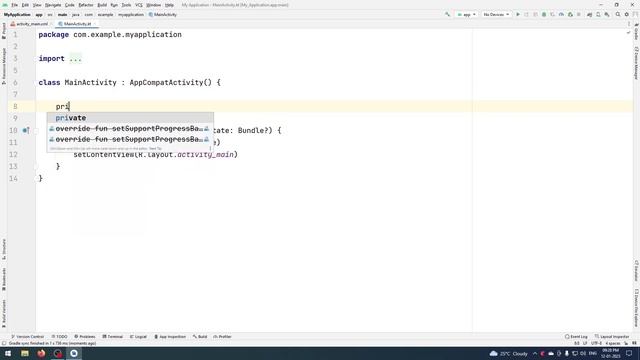Click the Profile app icon
This screenshot has width=640, height=360.
point(561,15)
